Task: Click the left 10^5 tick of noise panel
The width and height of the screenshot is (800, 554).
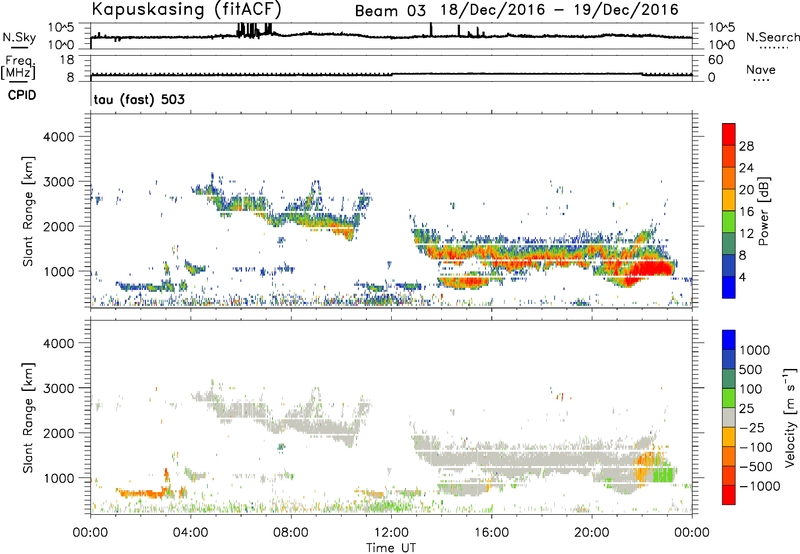Action: coord(61,28)
